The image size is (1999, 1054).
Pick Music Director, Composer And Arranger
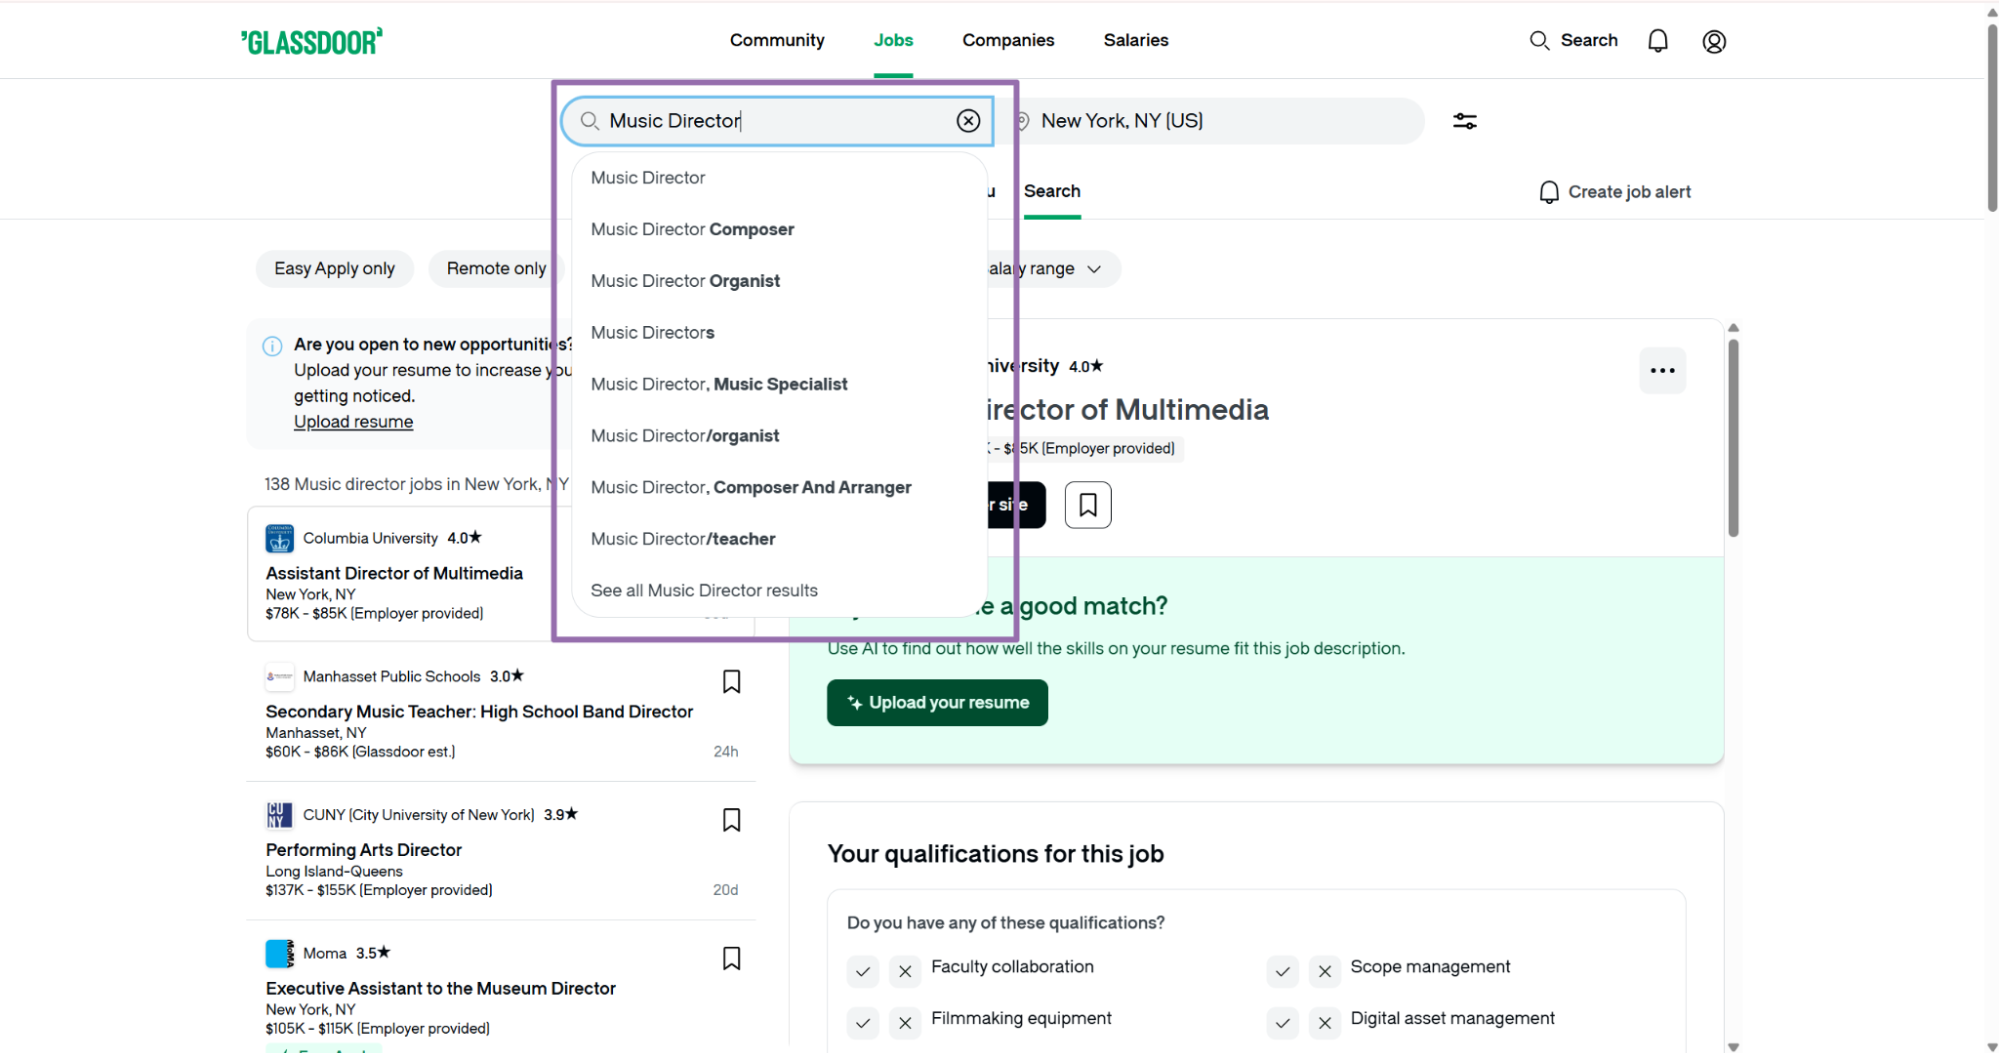pos(779,488)
